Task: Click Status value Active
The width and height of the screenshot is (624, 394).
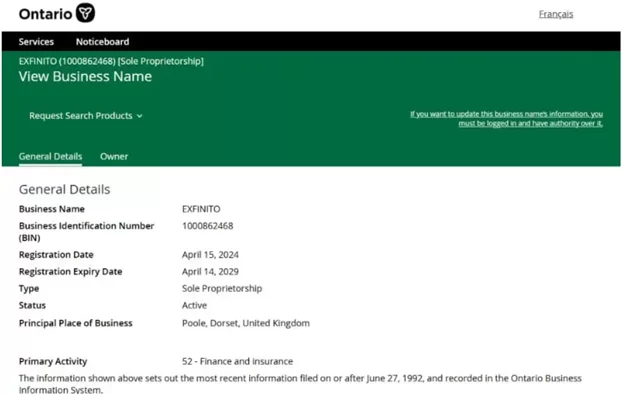Action: point(194,305)
